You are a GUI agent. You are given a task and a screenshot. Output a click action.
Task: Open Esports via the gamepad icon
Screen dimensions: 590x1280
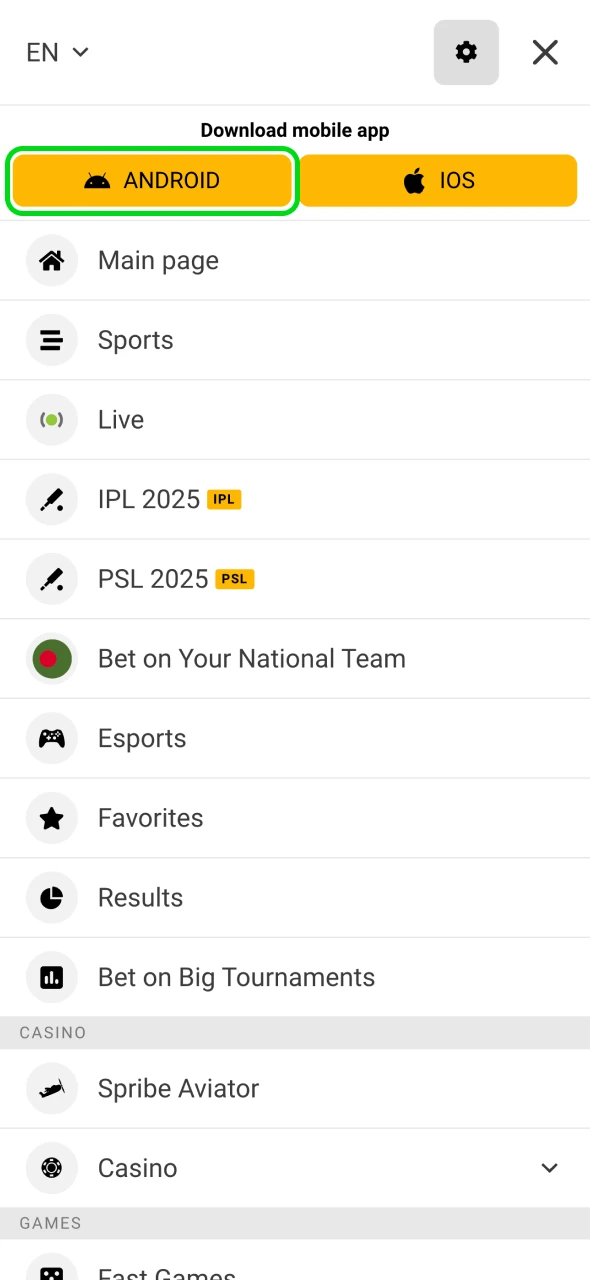[51, 738]
